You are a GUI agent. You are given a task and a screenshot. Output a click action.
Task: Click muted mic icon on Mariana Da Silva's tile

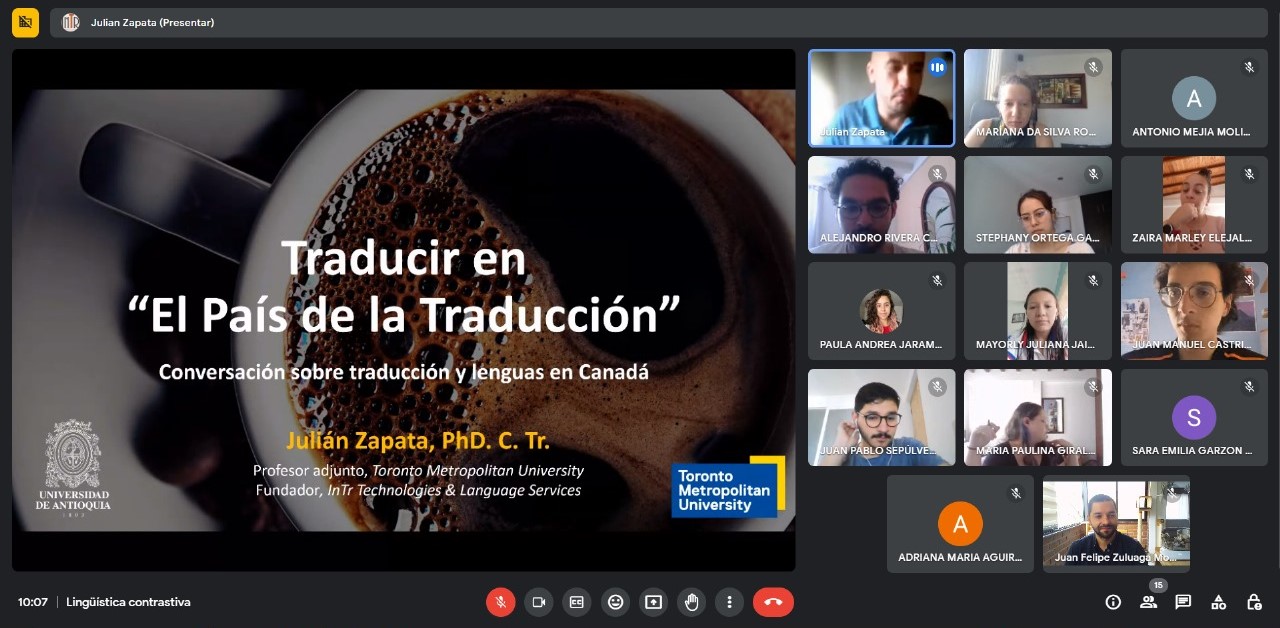coord(1093,67)
